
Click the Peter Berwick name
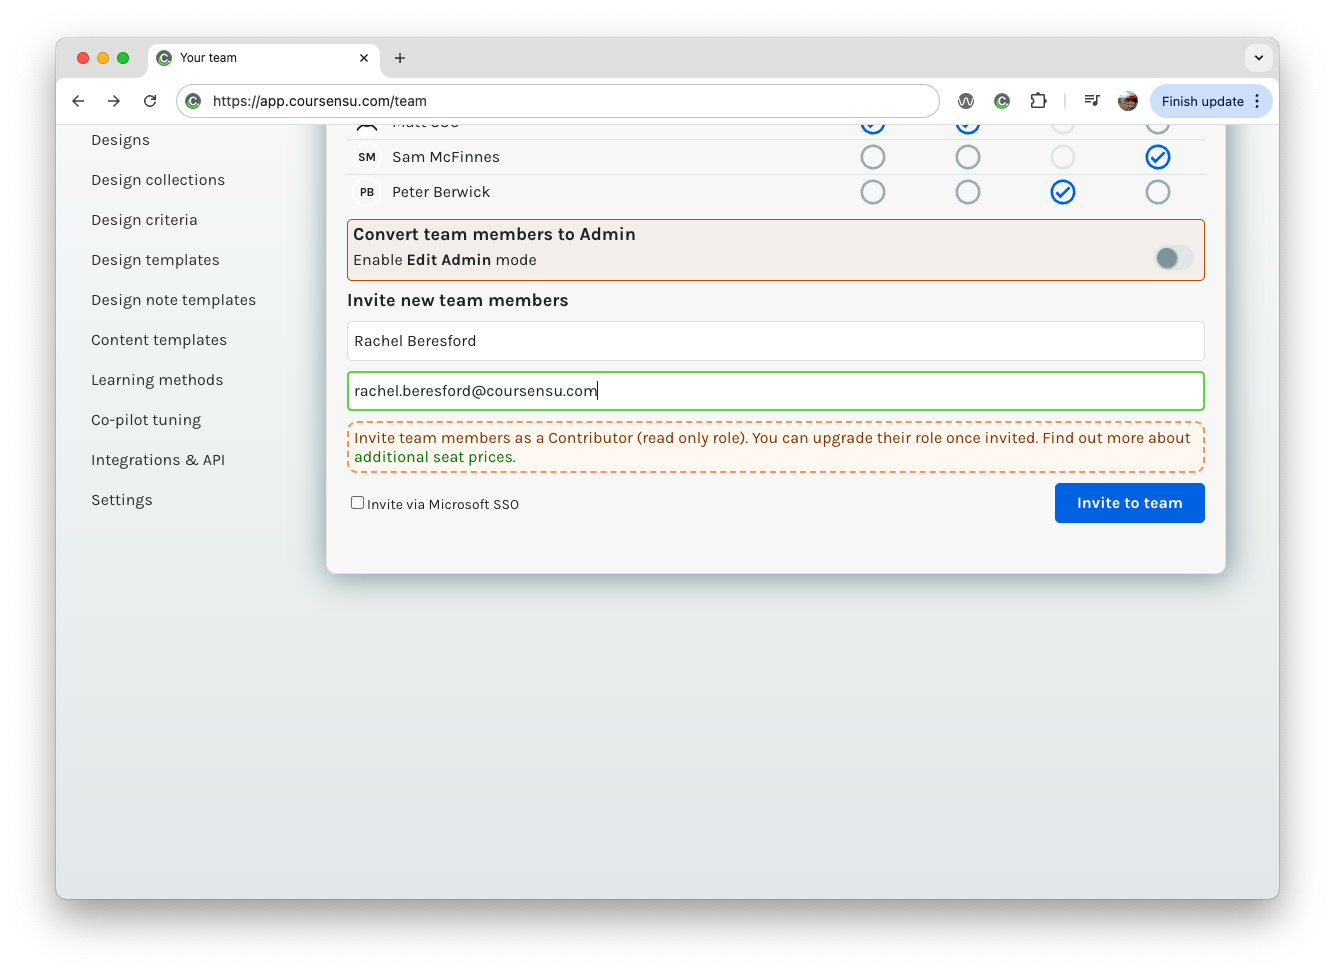coord(441,192)
